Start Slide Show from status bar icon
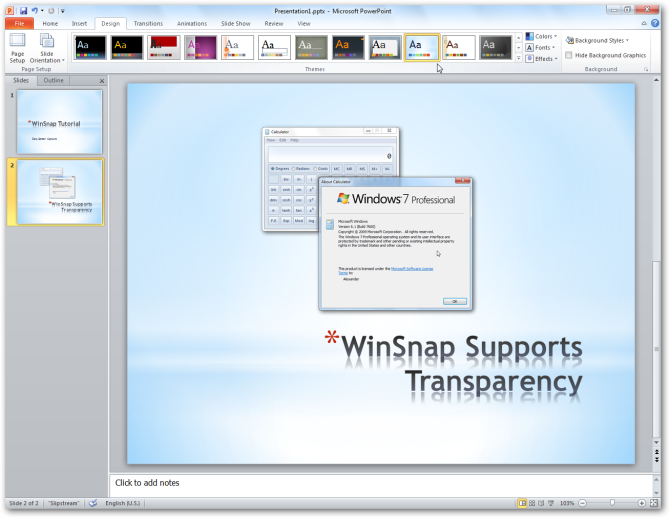 pyautogui.click(x=551, y=503)
